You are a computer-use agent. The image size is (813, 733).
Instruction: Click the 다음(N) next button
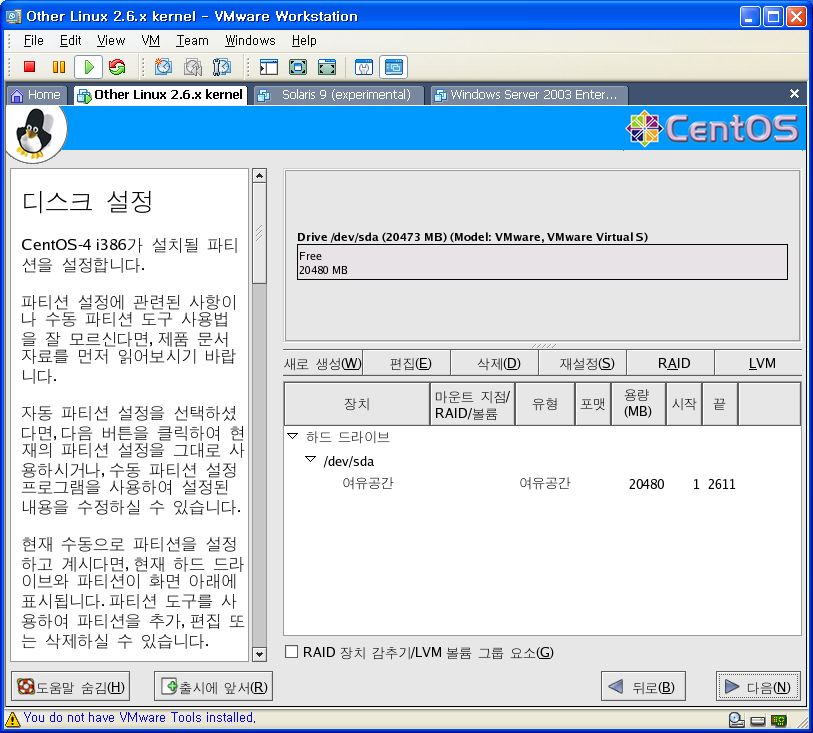(758, 687)
